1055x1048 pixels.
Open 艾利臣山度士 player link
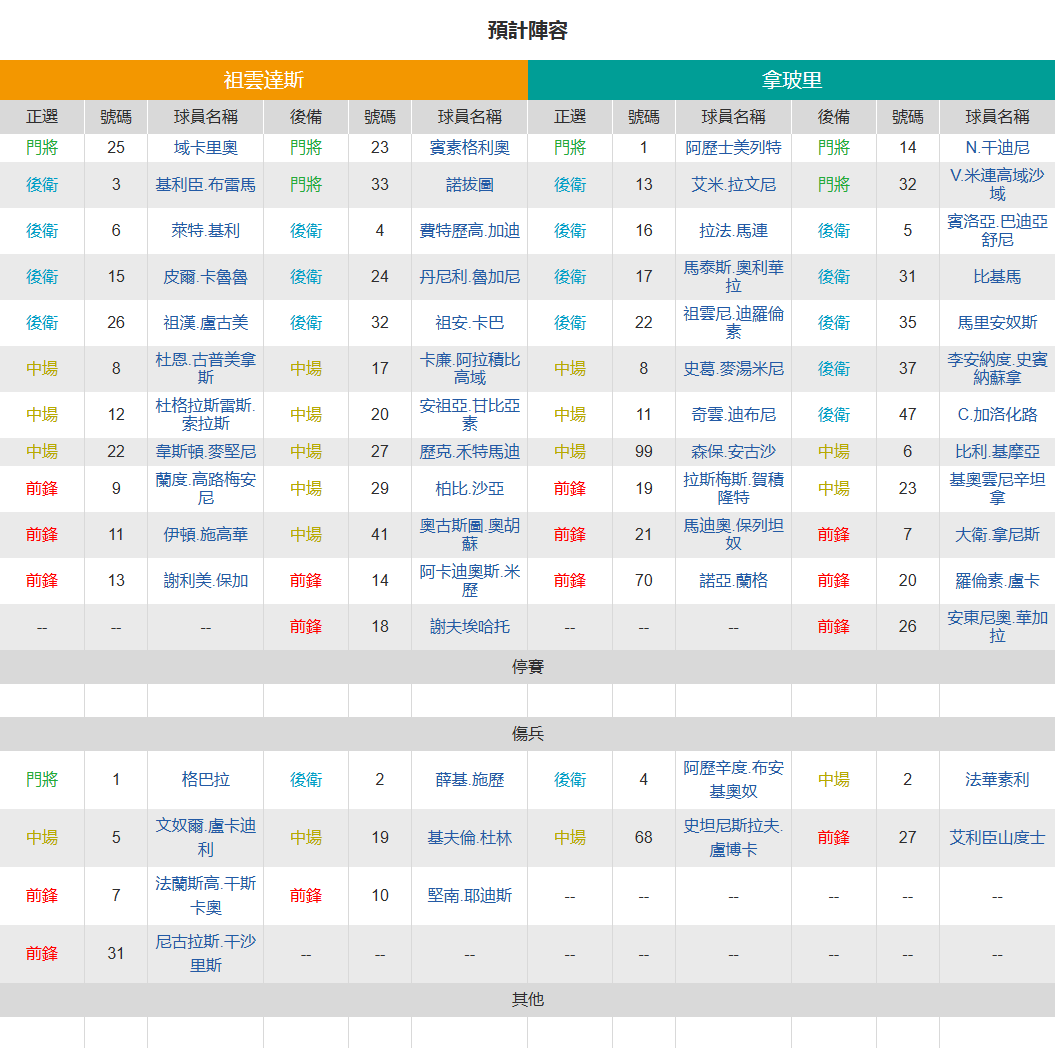point(997,837)
